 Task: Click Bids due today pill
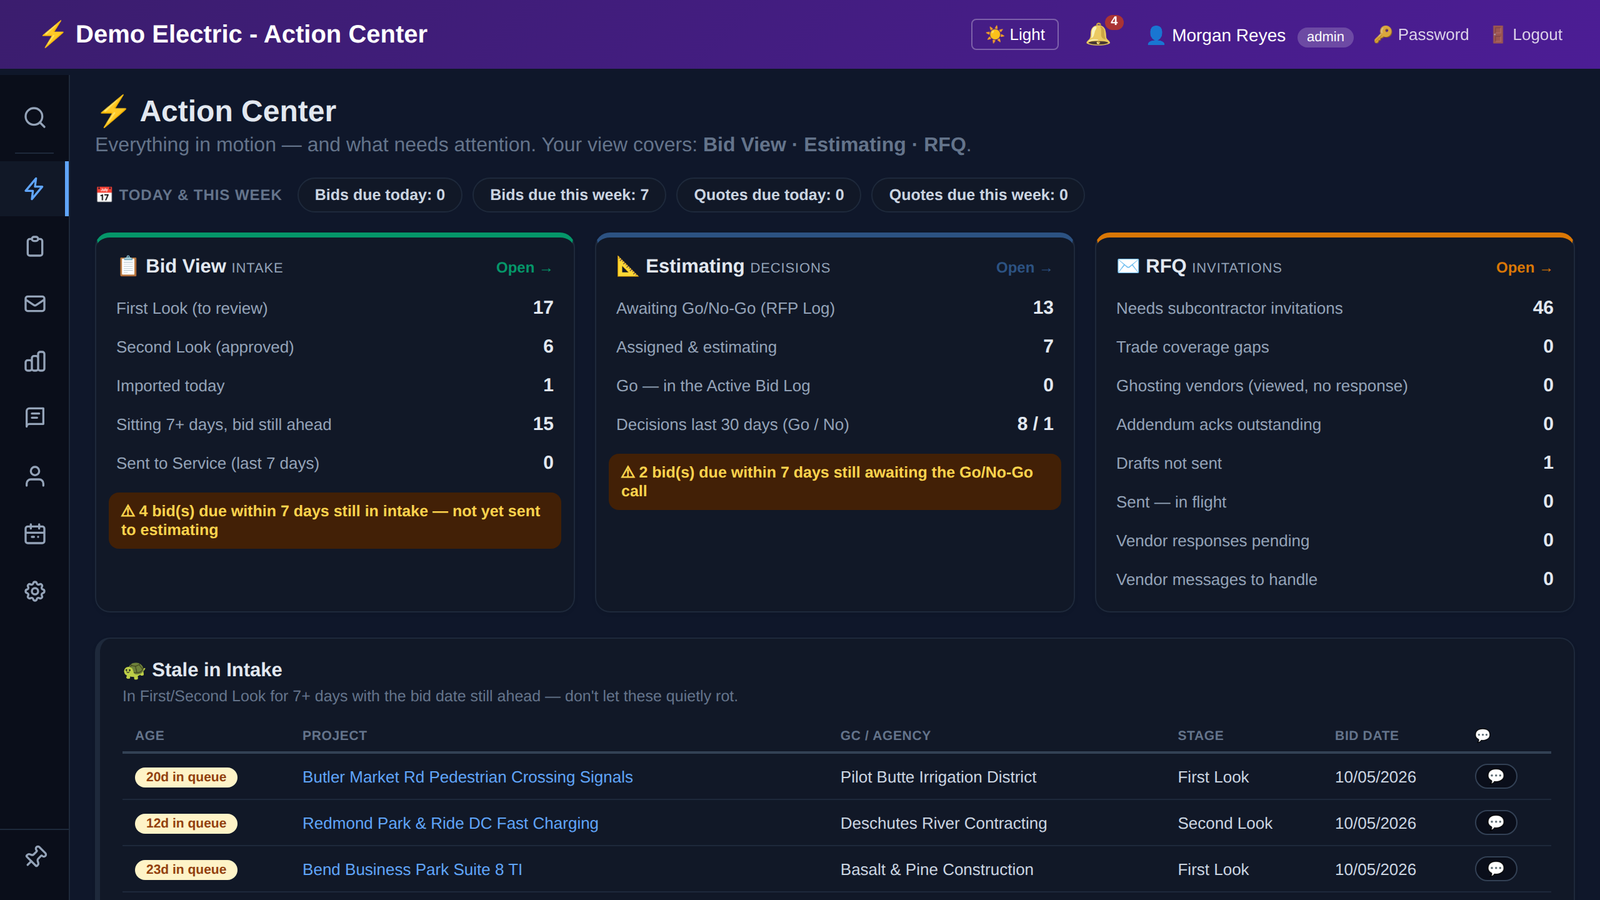point(380,195)
